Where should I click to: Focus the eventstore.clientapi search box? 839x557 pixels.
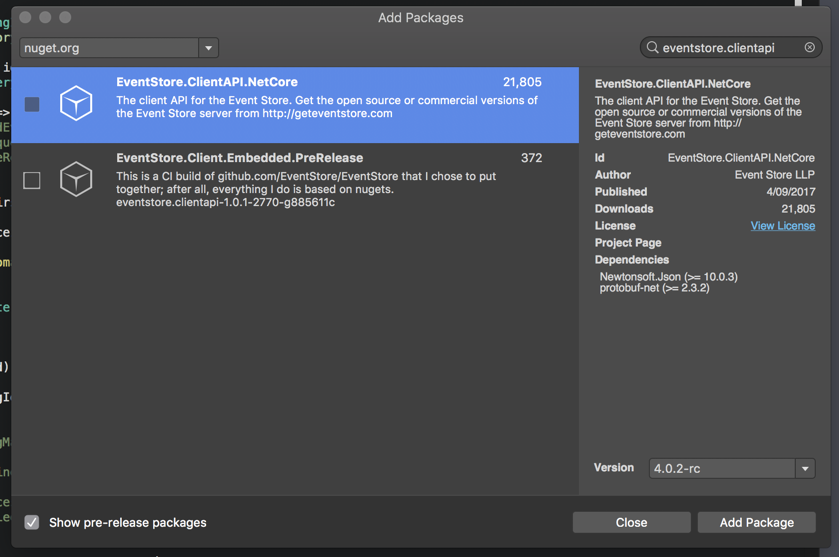[x=731, y=48]
